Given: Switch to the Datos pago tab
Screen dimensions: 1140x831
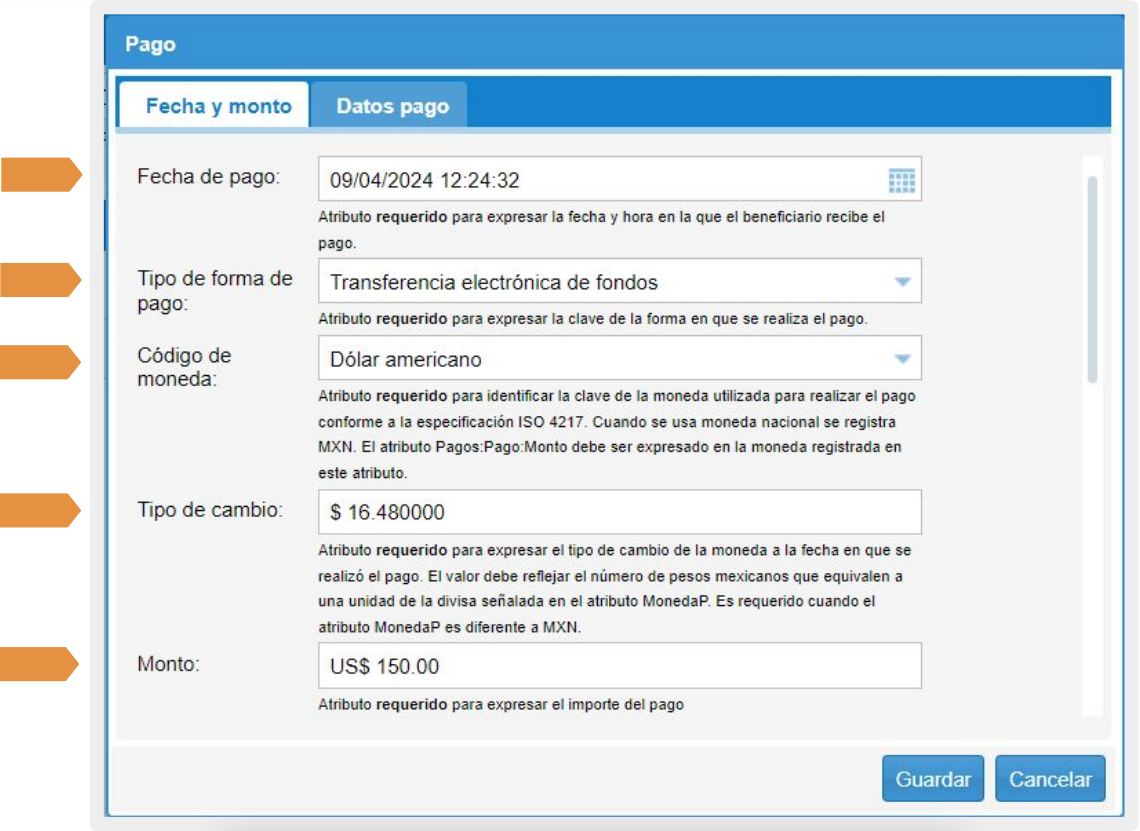Looking at the screenshot, I should 392,106.
